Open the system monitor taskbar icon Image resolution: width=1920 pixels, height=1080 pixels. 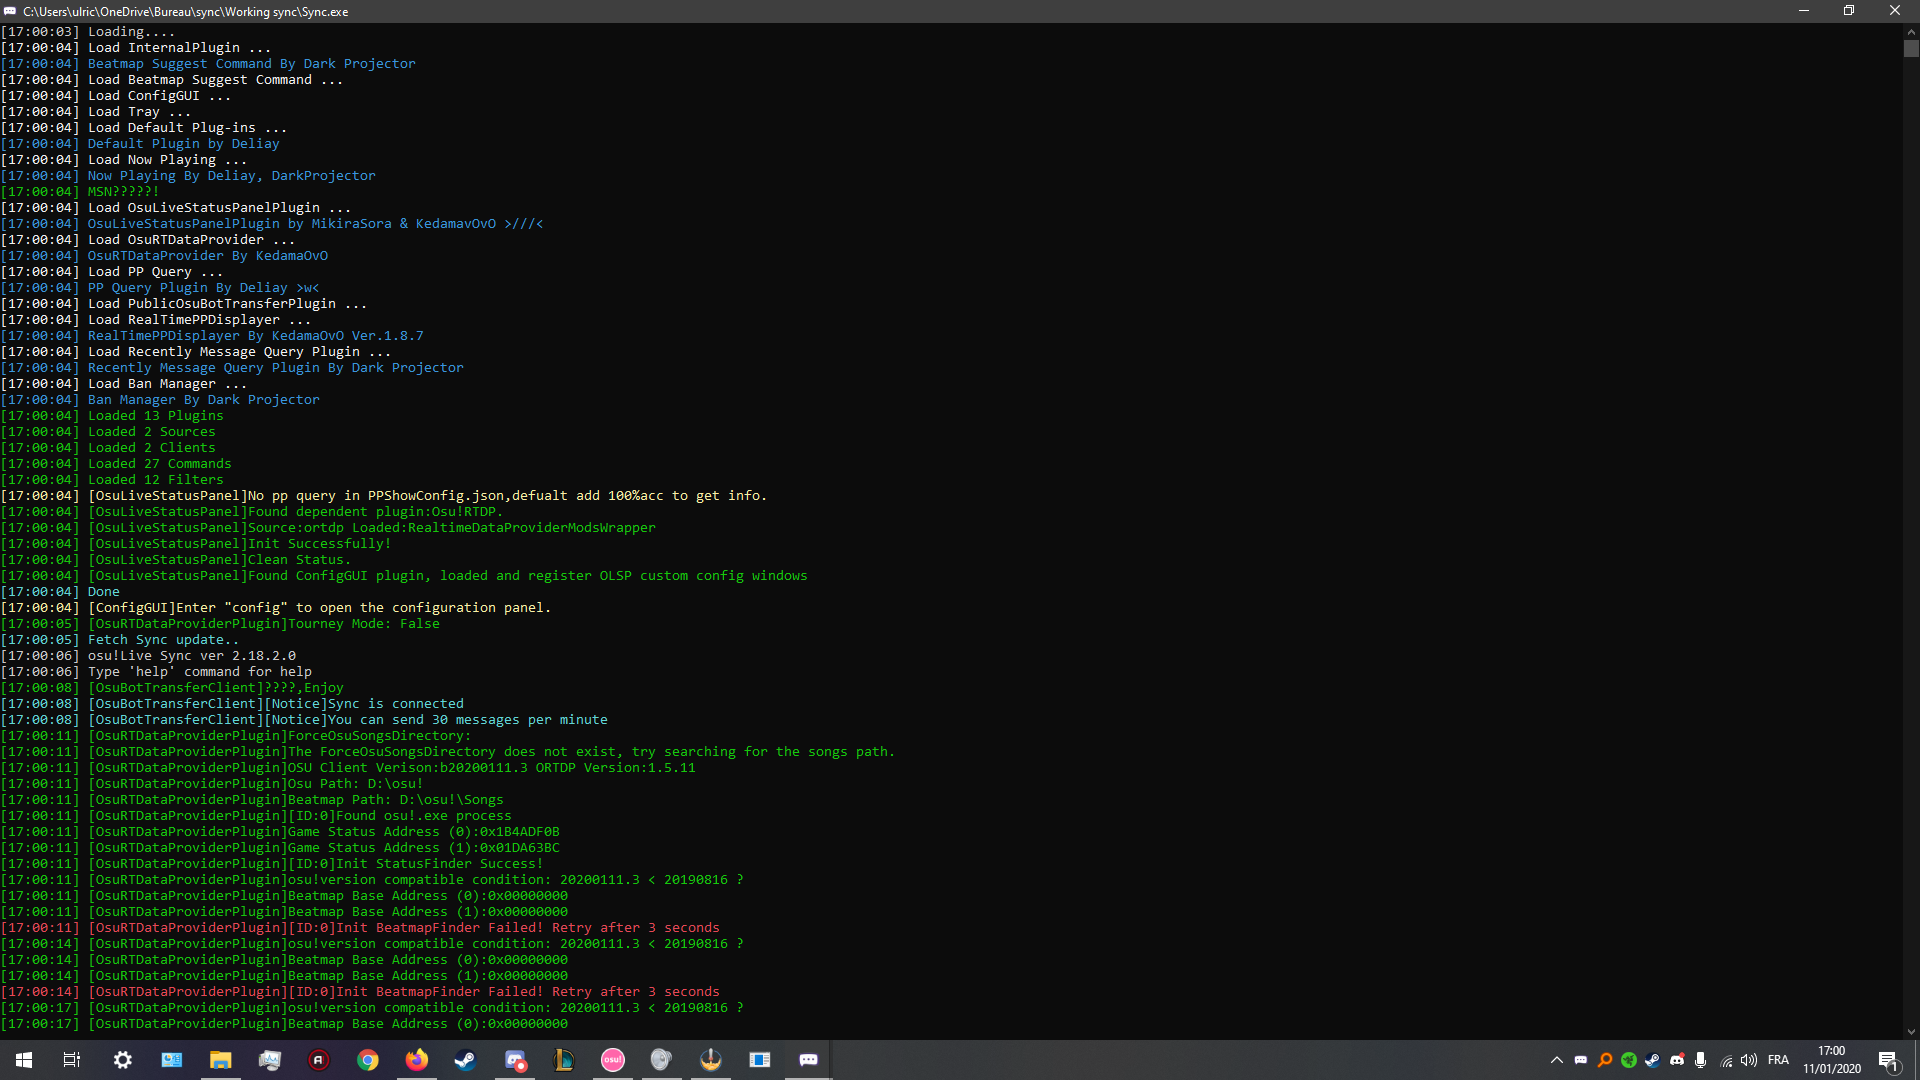pyautogui.click(x=269, y=1060)
